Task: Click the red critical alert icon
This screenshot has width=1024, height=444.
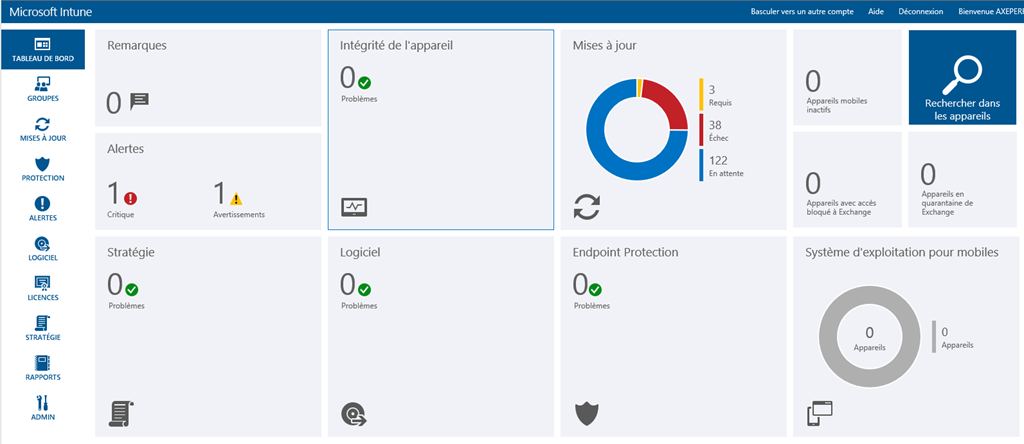Action: click(131, 198)
